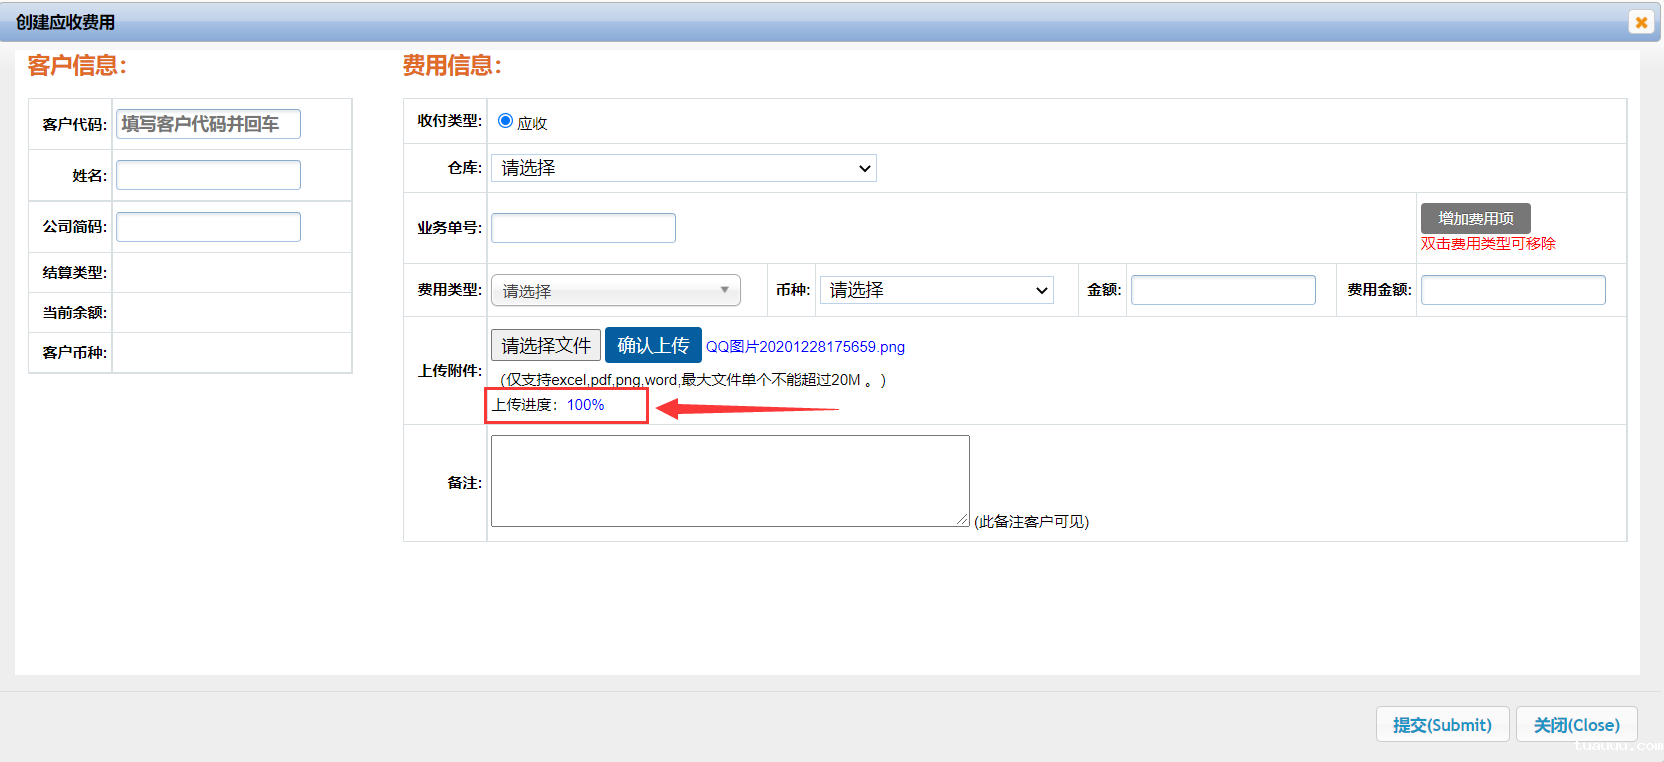Open the 币种 dropdown list
Screen dimensions: 1664x762
pyautogui.click(x=937, y=290)
